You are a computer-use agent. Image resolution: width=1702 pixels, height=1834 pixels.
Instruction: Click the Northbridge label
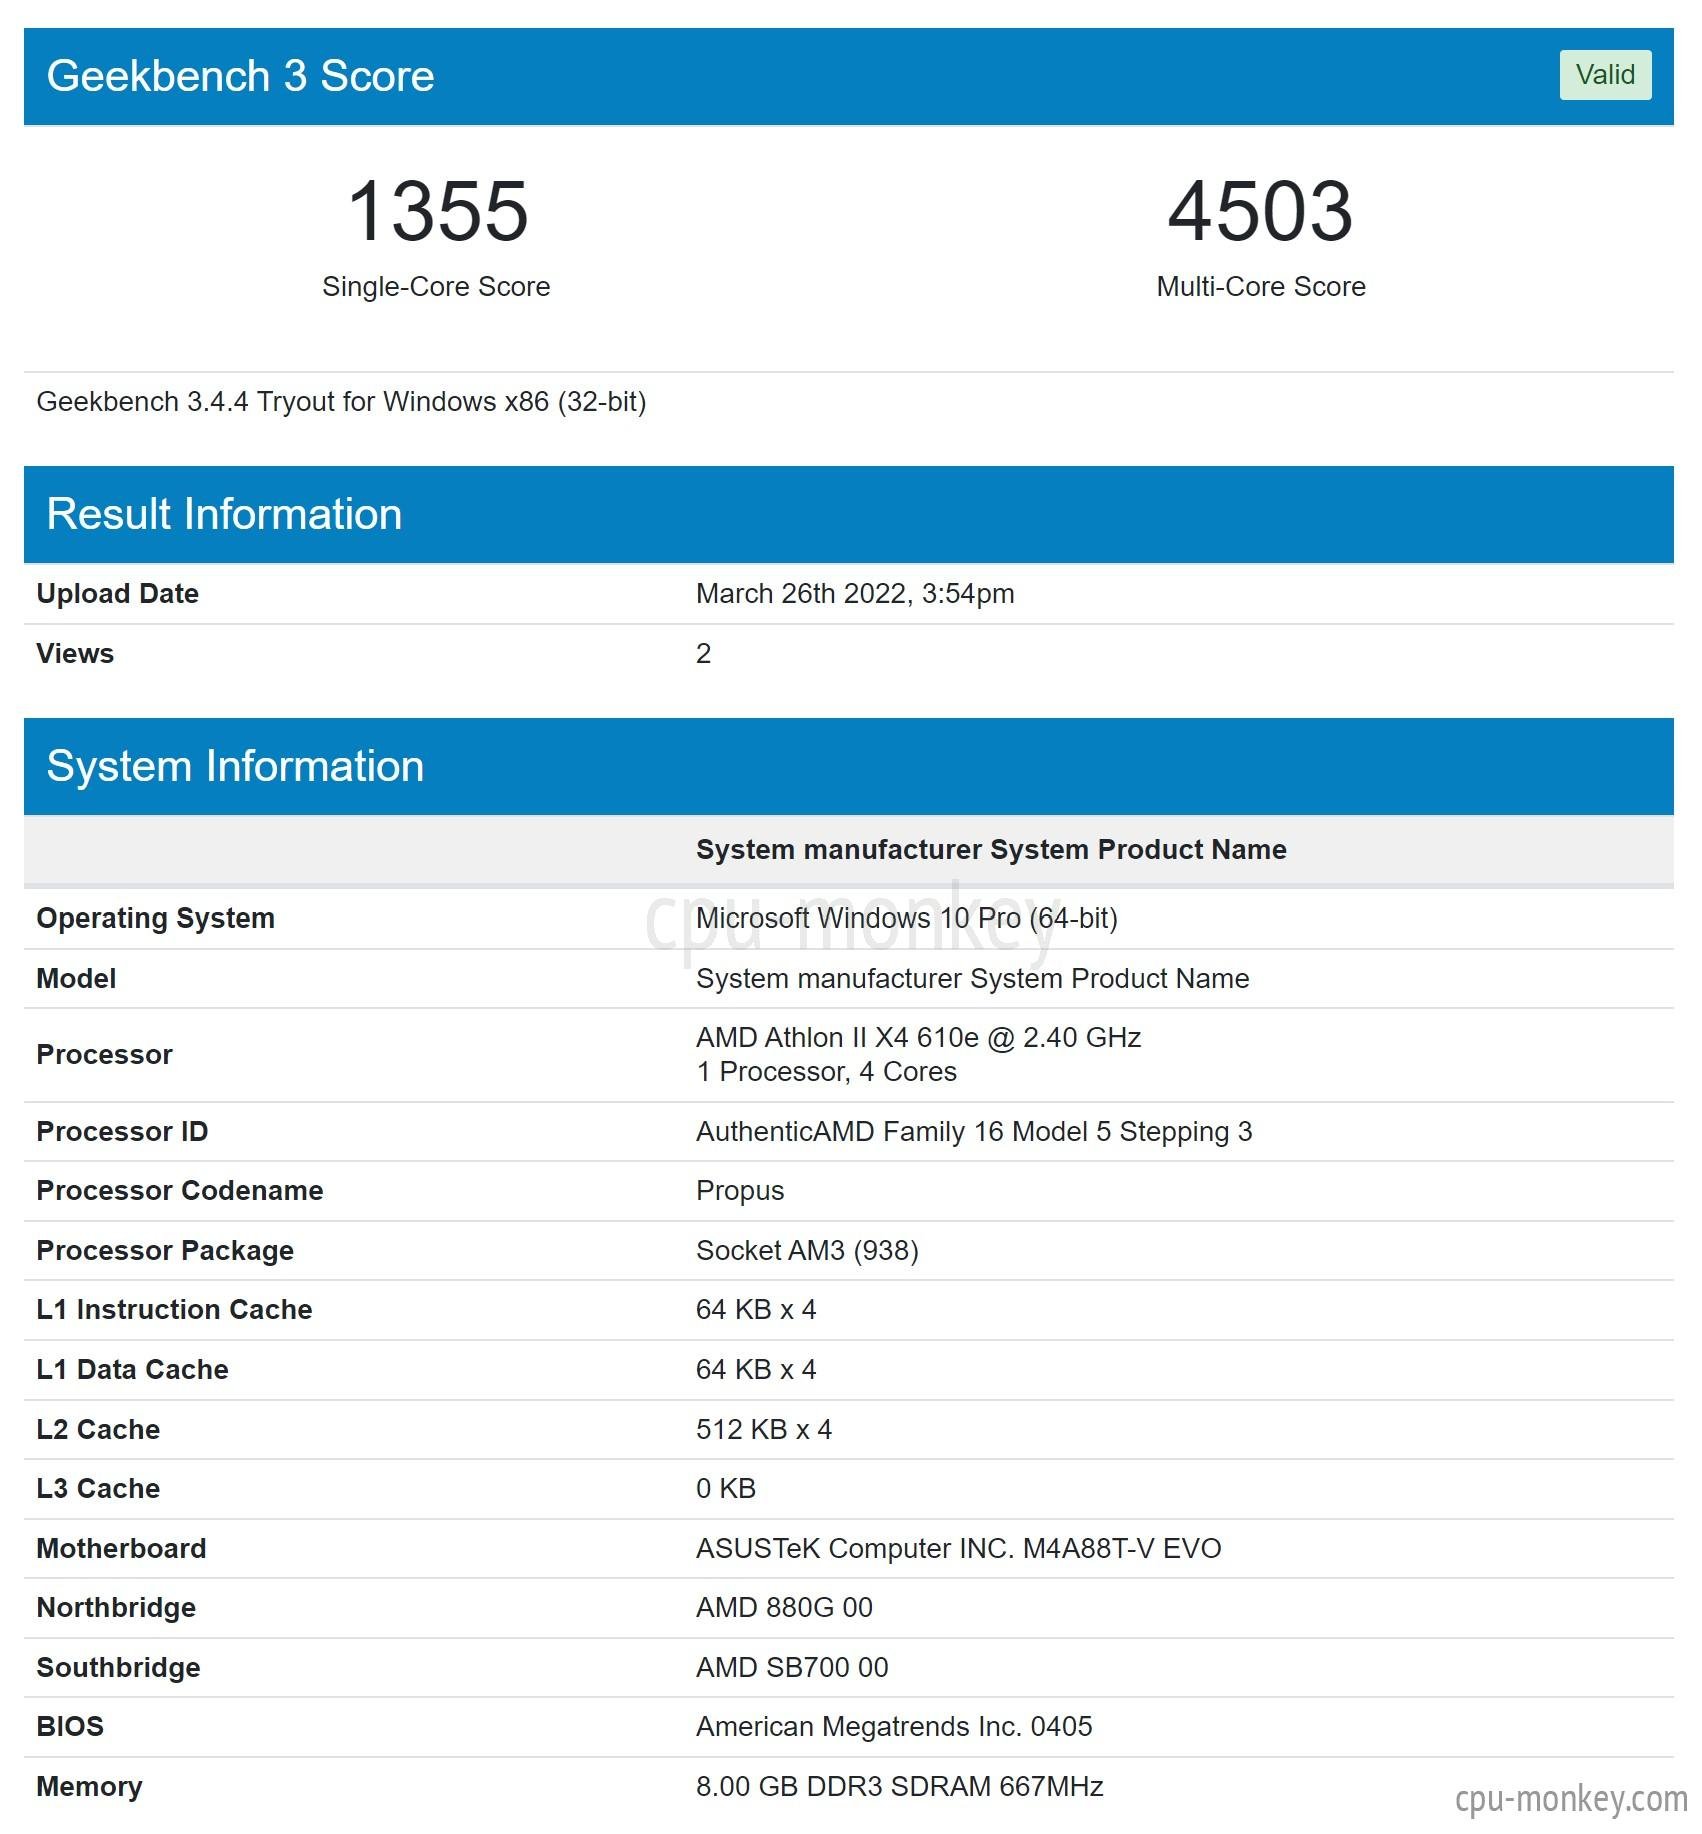(x=116, y=1608)
